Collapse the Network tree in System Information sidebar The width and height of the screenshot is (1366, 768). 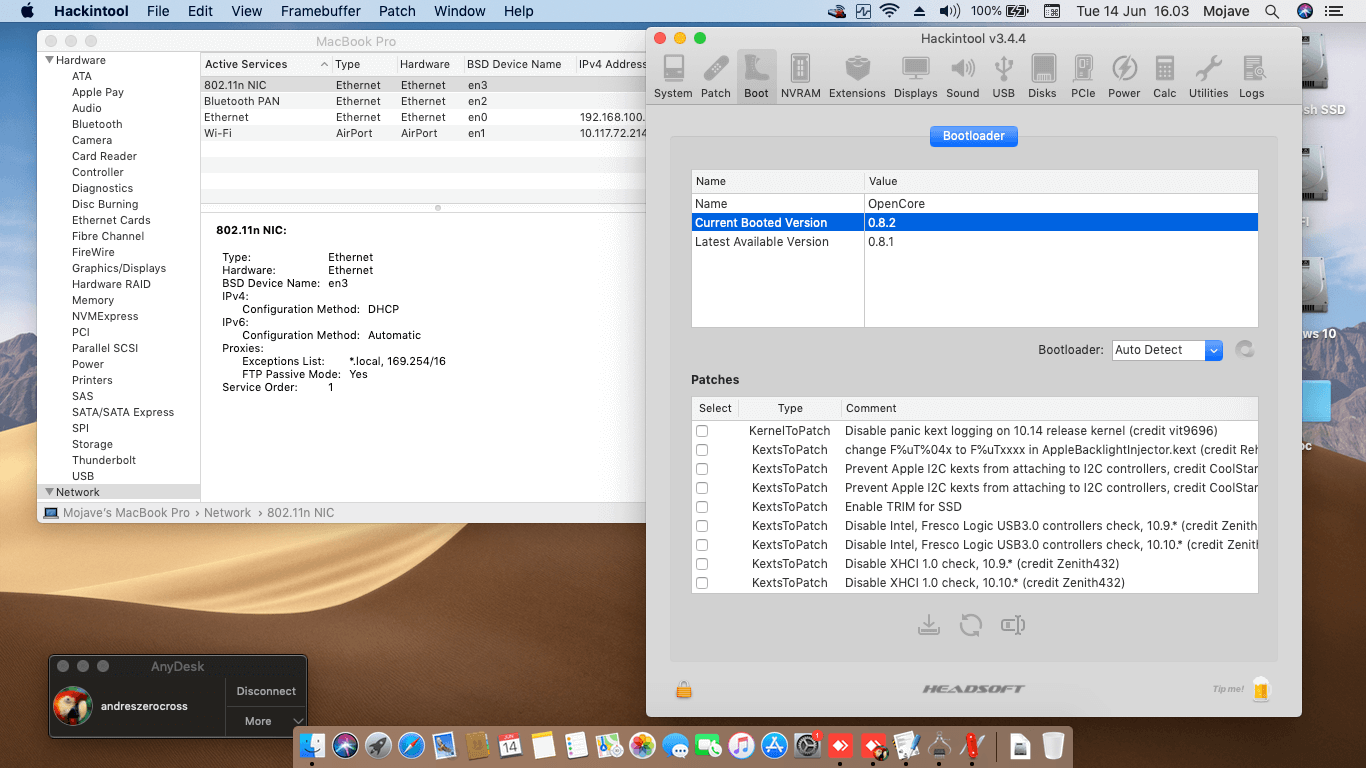(49, 492)
